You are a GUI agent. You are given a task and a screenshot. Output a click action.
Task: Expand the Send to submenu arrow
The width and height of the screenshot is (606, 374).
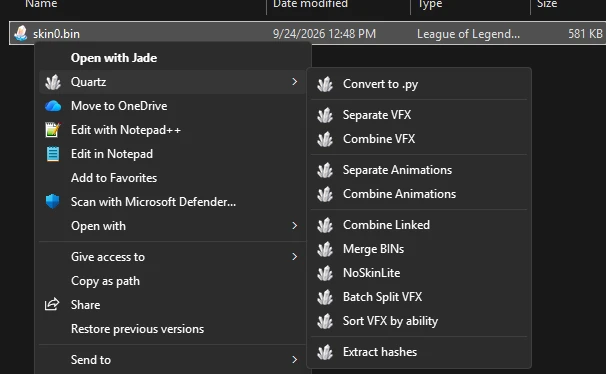pyautogui.click(x=294, y=360)
